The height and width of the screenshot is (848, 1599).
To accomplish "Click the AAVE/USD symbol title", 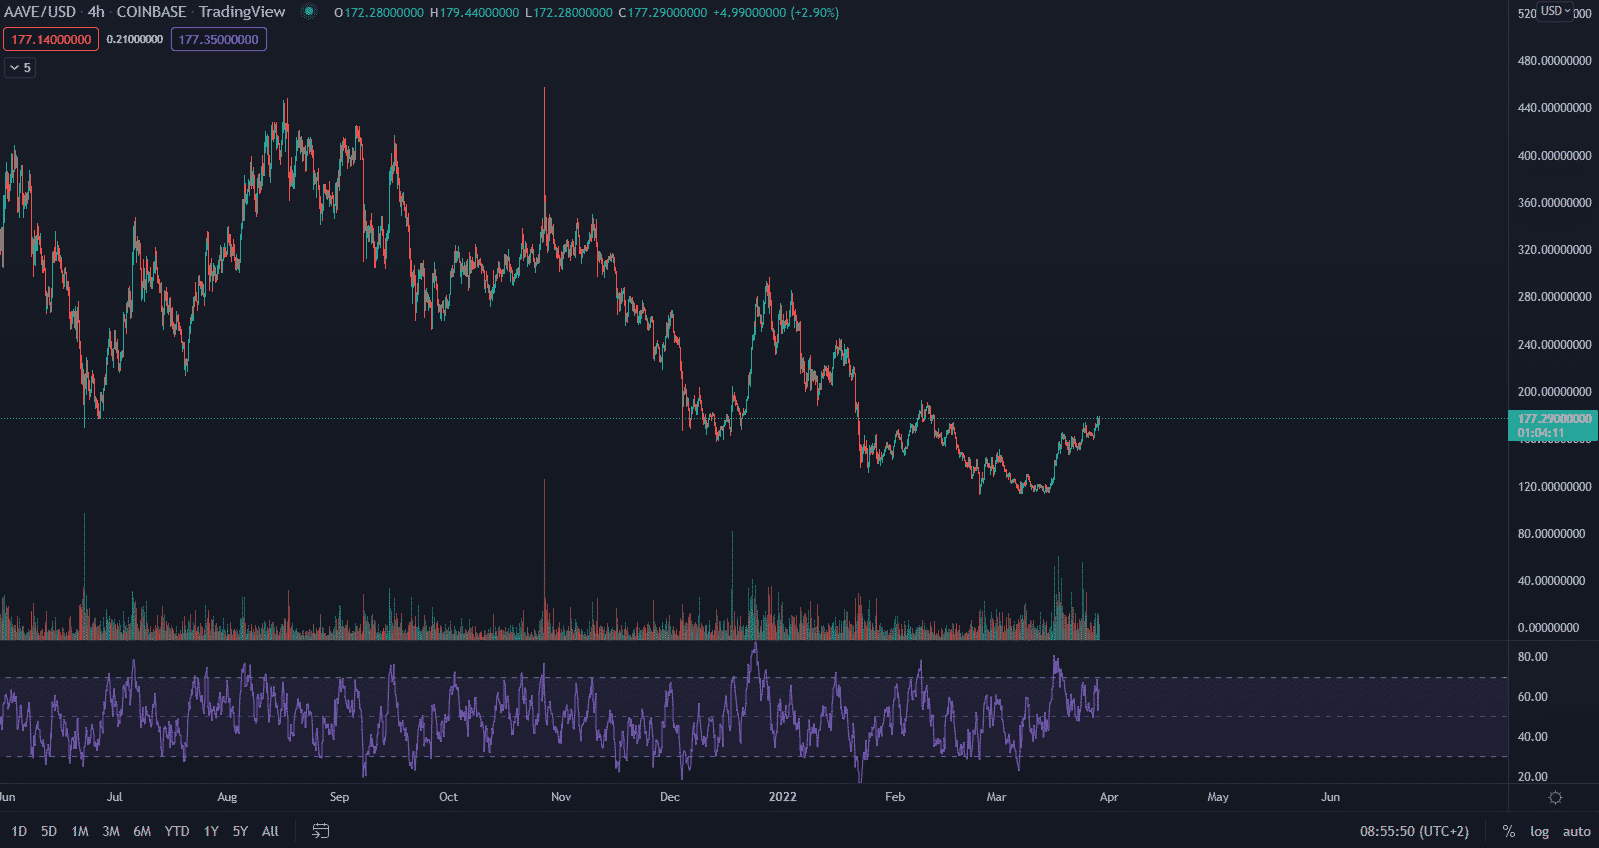I will click(40, 12).
